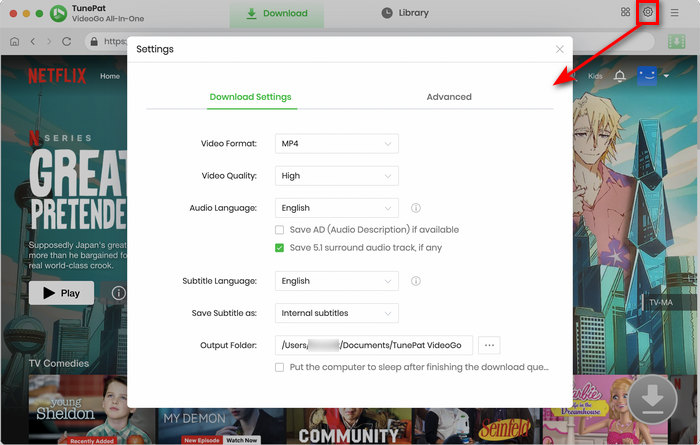700x445 pixels.
Task: Open the Save Subtitle as dropdown
Action: [x=337, y=313]
